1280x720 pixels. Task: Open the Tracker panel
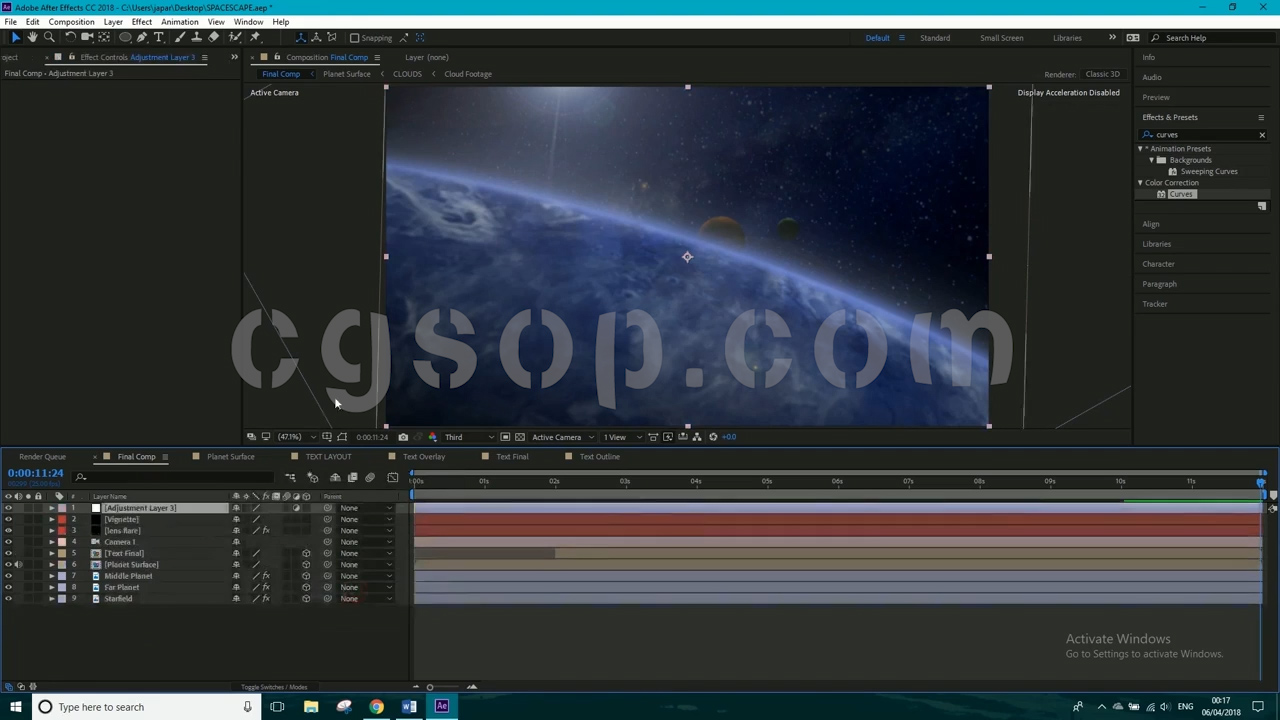coord(1155,304)
